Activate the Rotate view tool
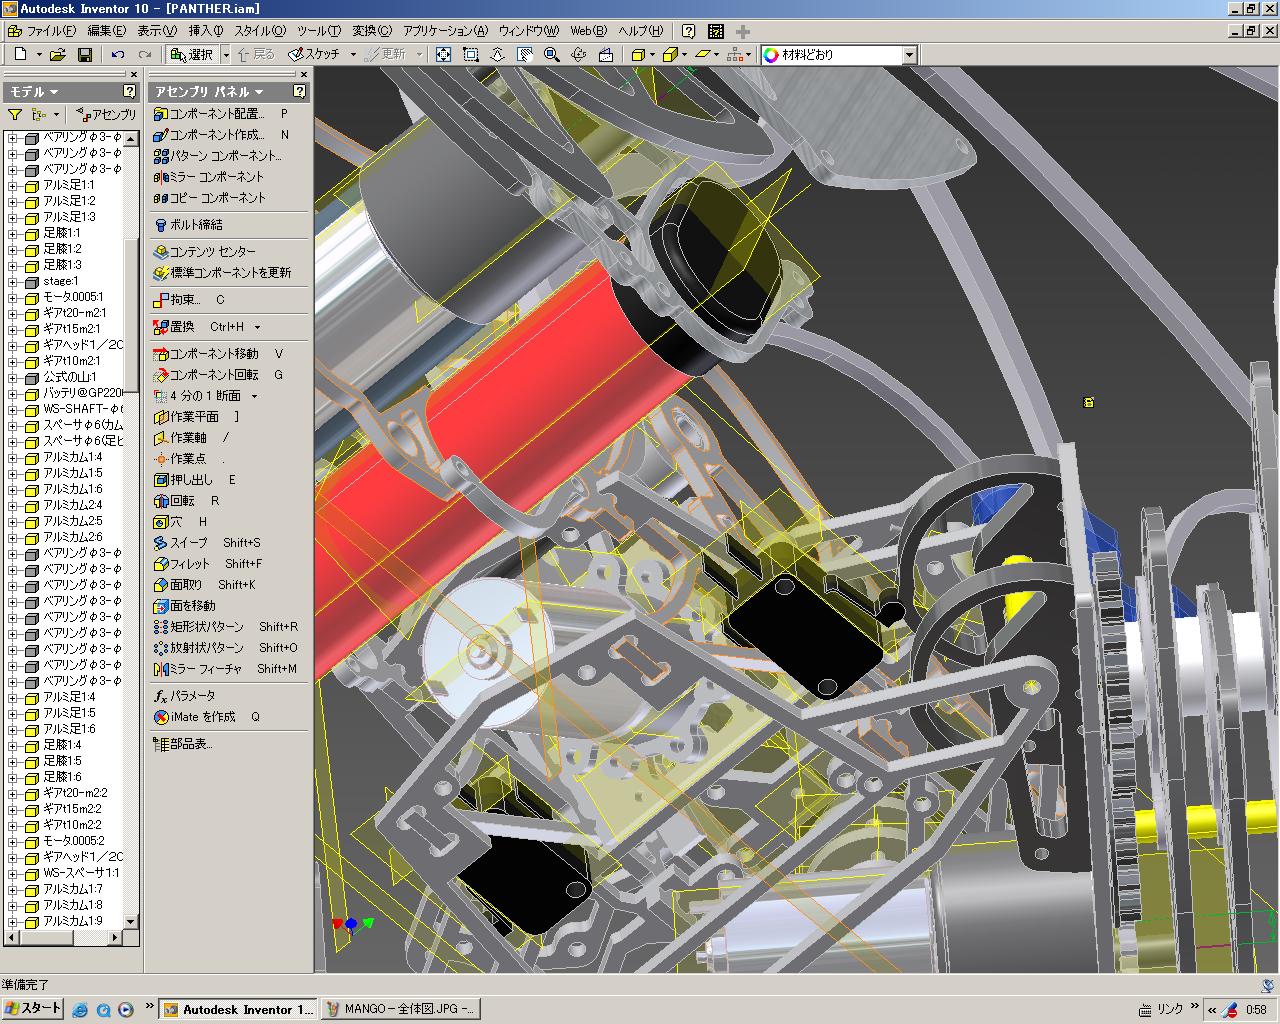 (x=578, y=54)
